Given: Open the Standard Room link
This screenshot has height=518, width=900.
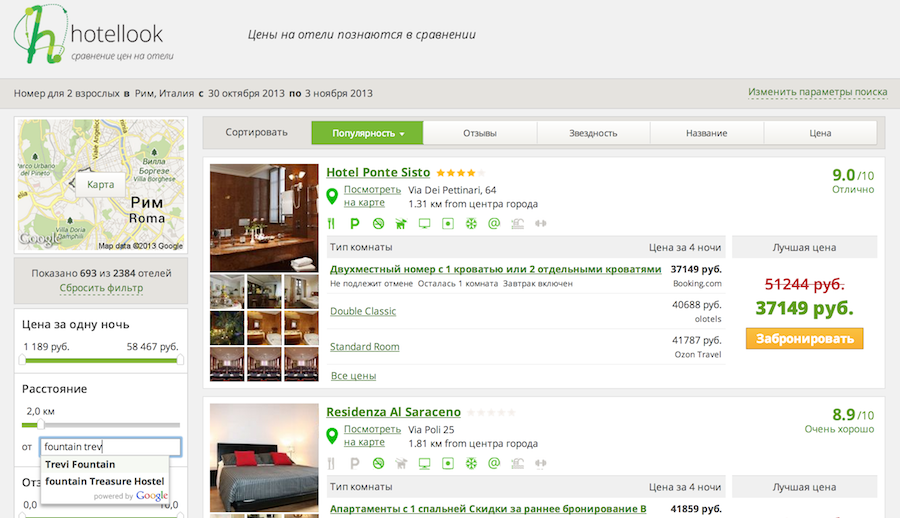Looking at the screenshot, I should click(x=364, y=346).
